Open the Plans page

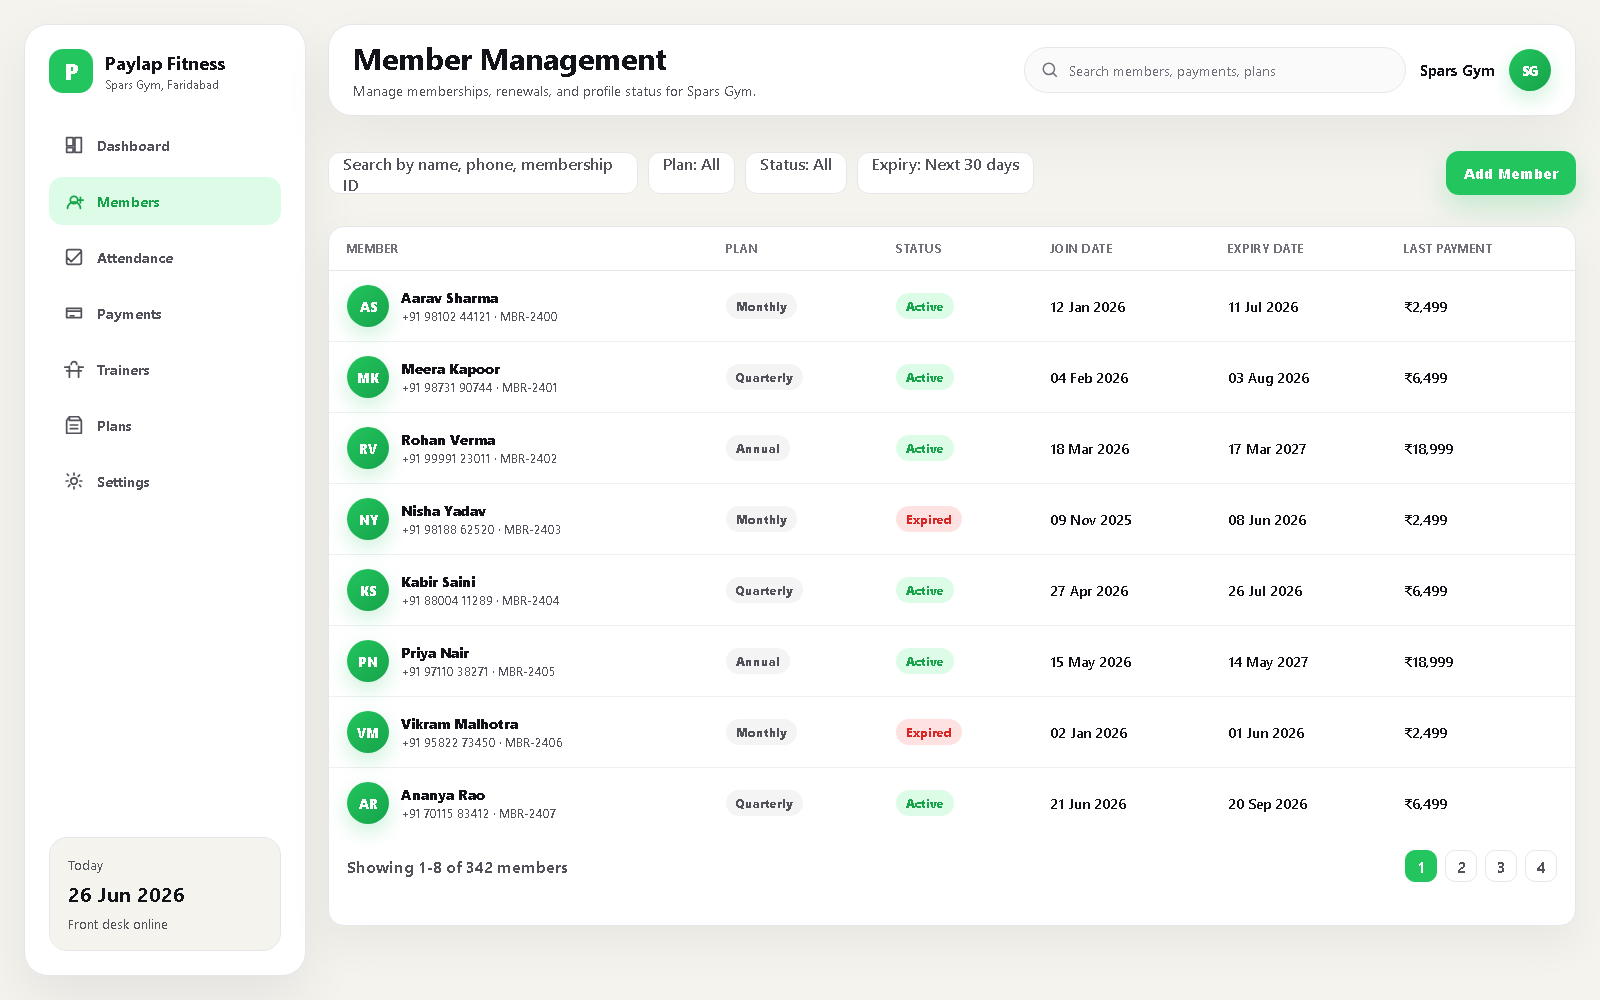[165, 425]
